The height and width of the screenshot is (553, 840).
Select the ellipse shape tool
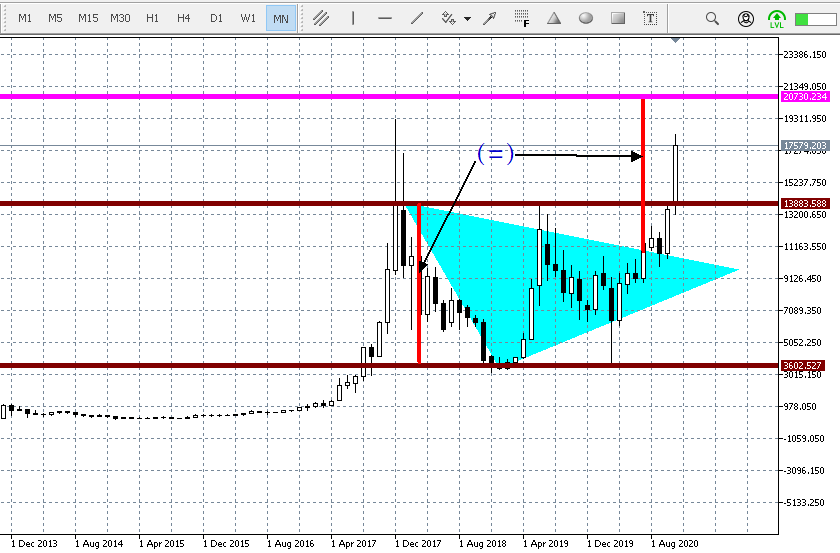(586, 18)
